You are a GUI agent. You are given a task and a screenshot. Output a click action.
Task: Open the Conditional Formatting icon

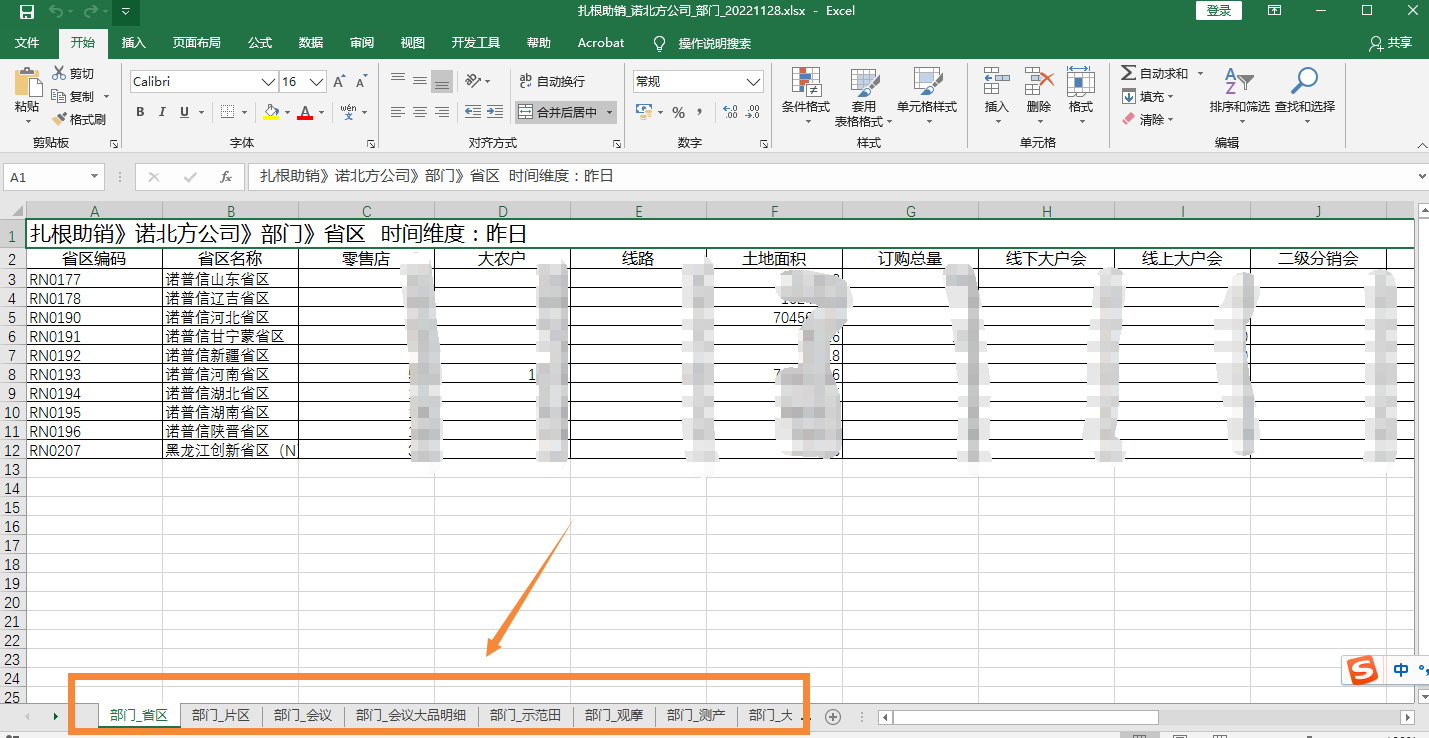[x=806, y=82]
